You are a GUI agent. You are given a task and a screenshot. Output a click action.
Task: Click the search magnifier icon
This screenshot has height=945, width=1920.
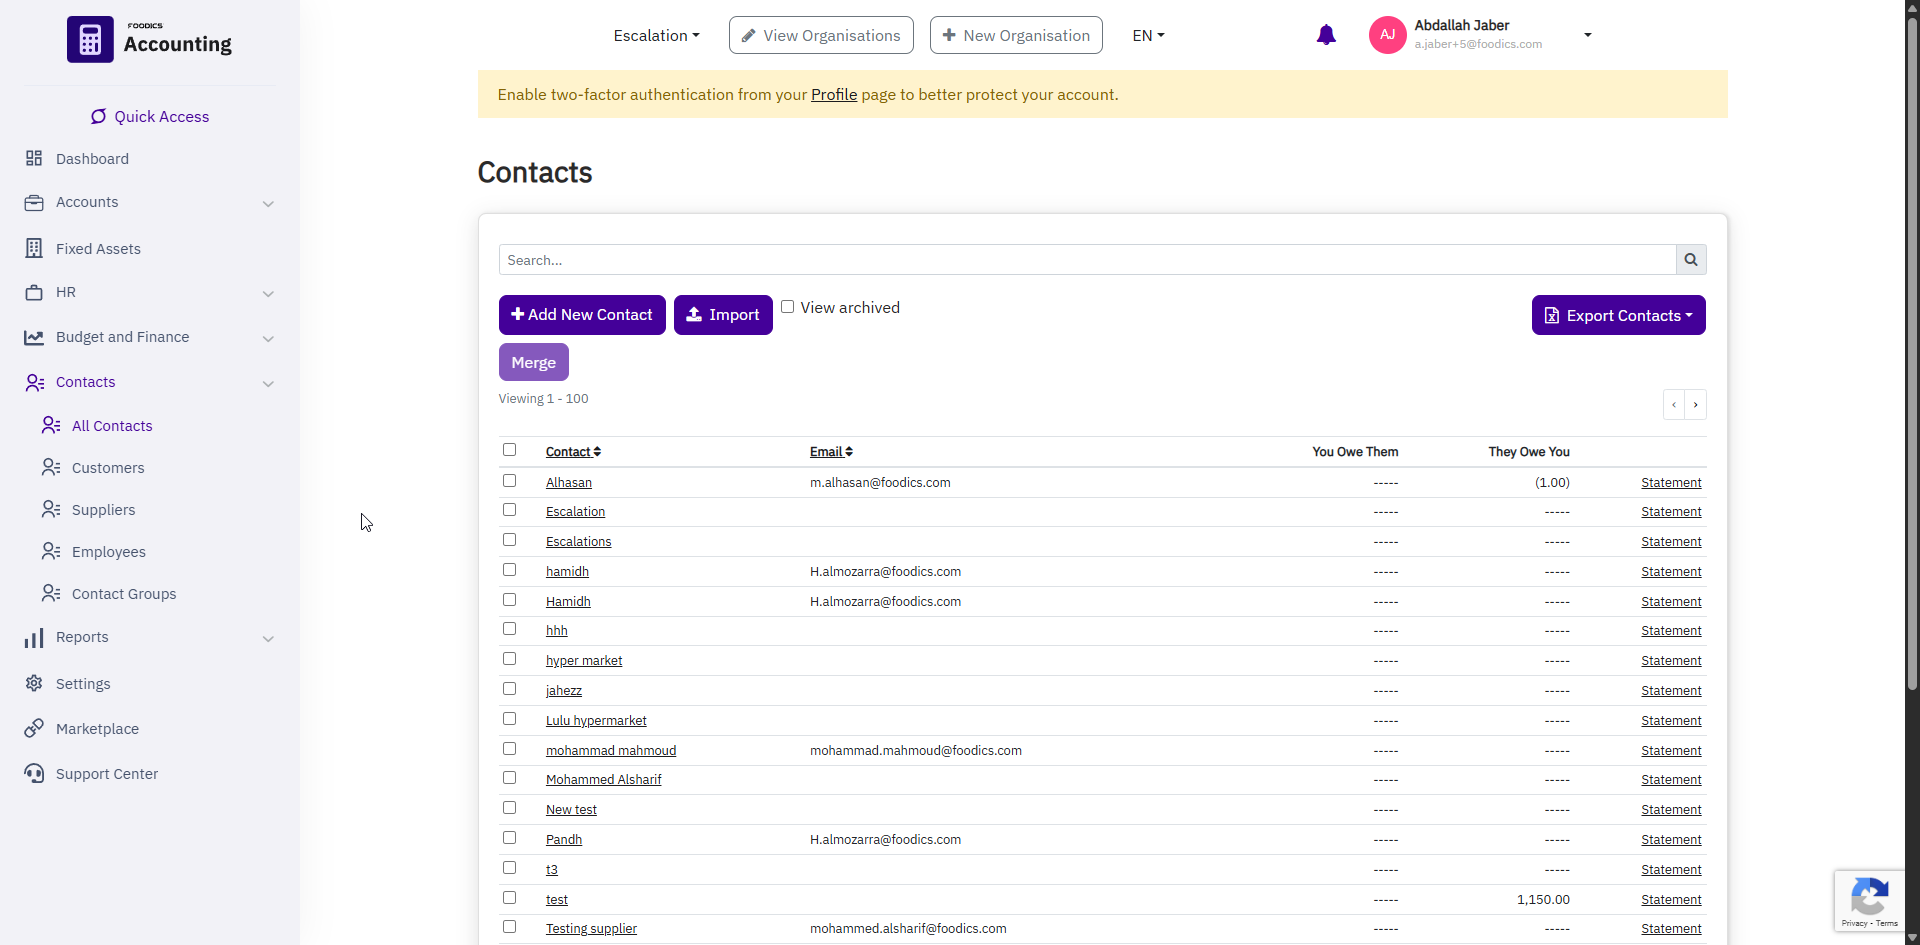point(1690,260)
